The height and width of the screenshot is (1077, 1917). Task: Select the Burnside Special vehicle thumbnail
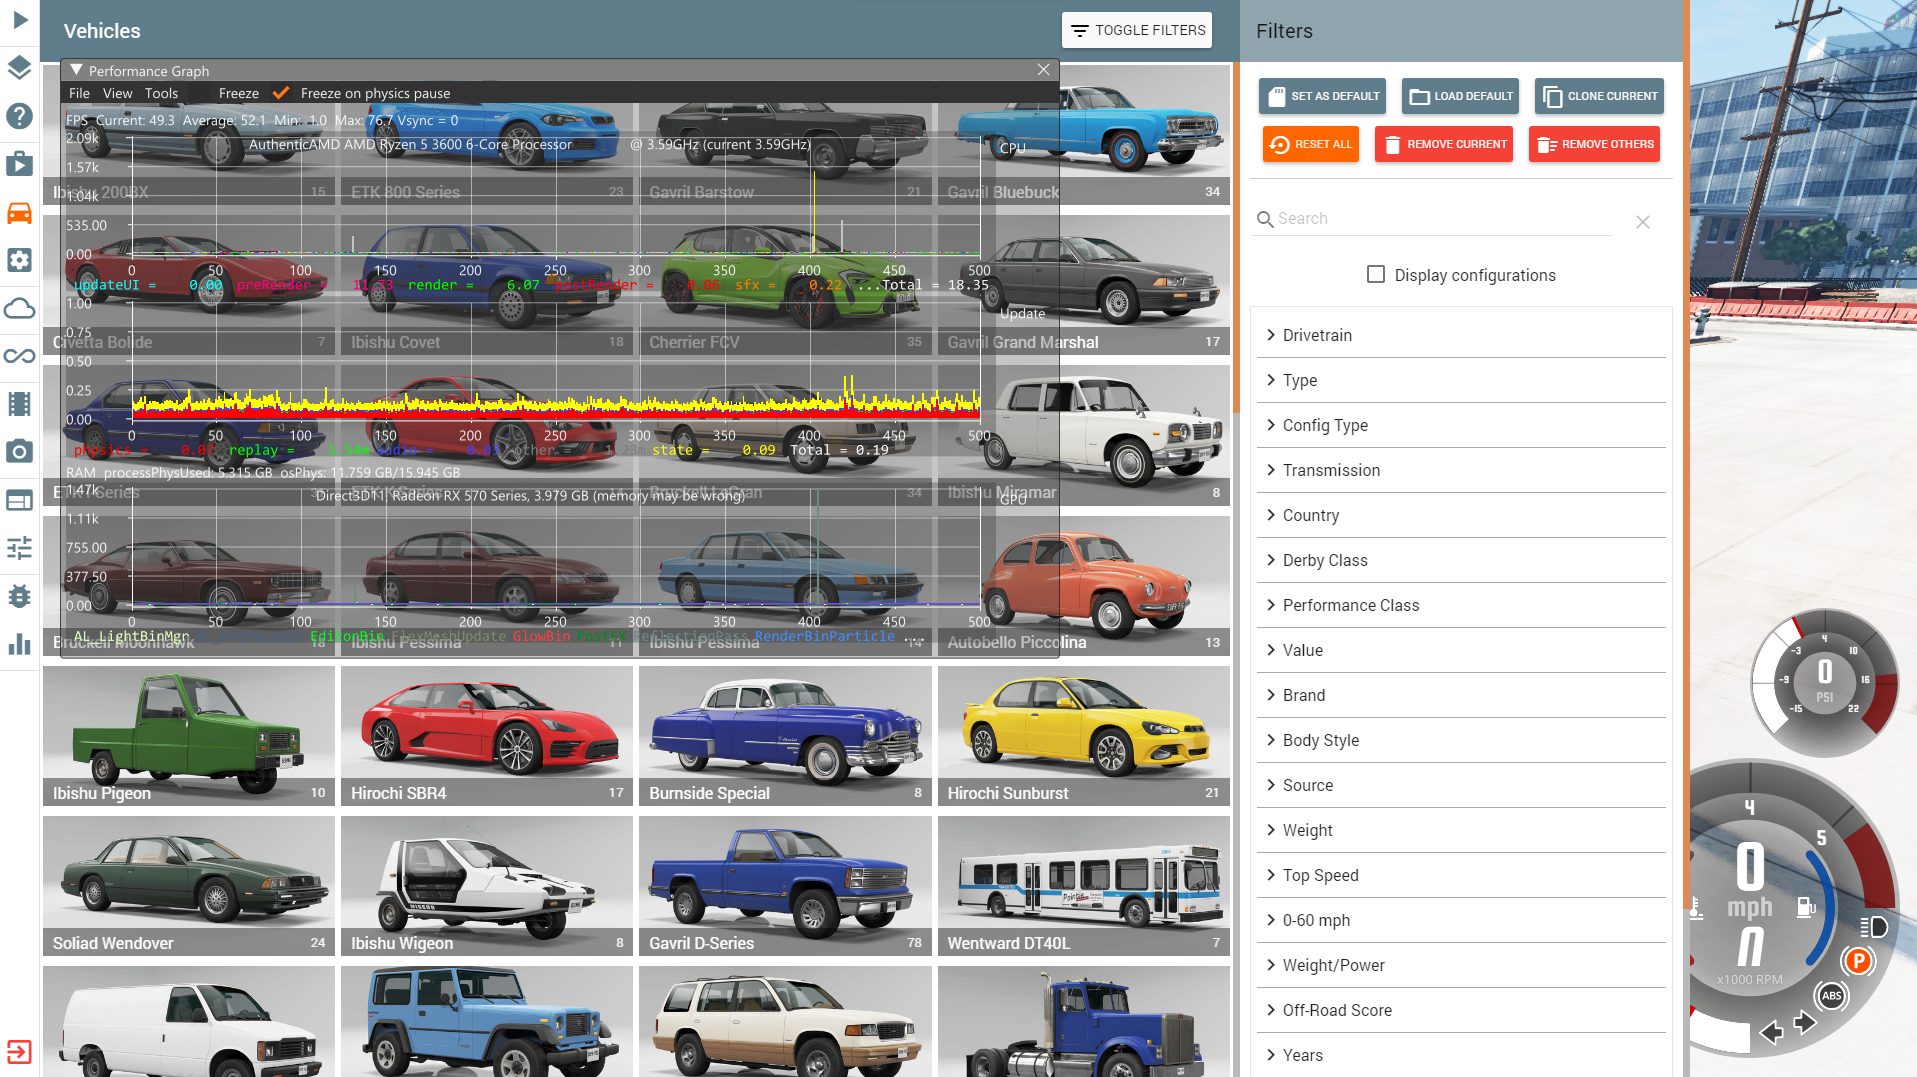click(x=785, y=736)
